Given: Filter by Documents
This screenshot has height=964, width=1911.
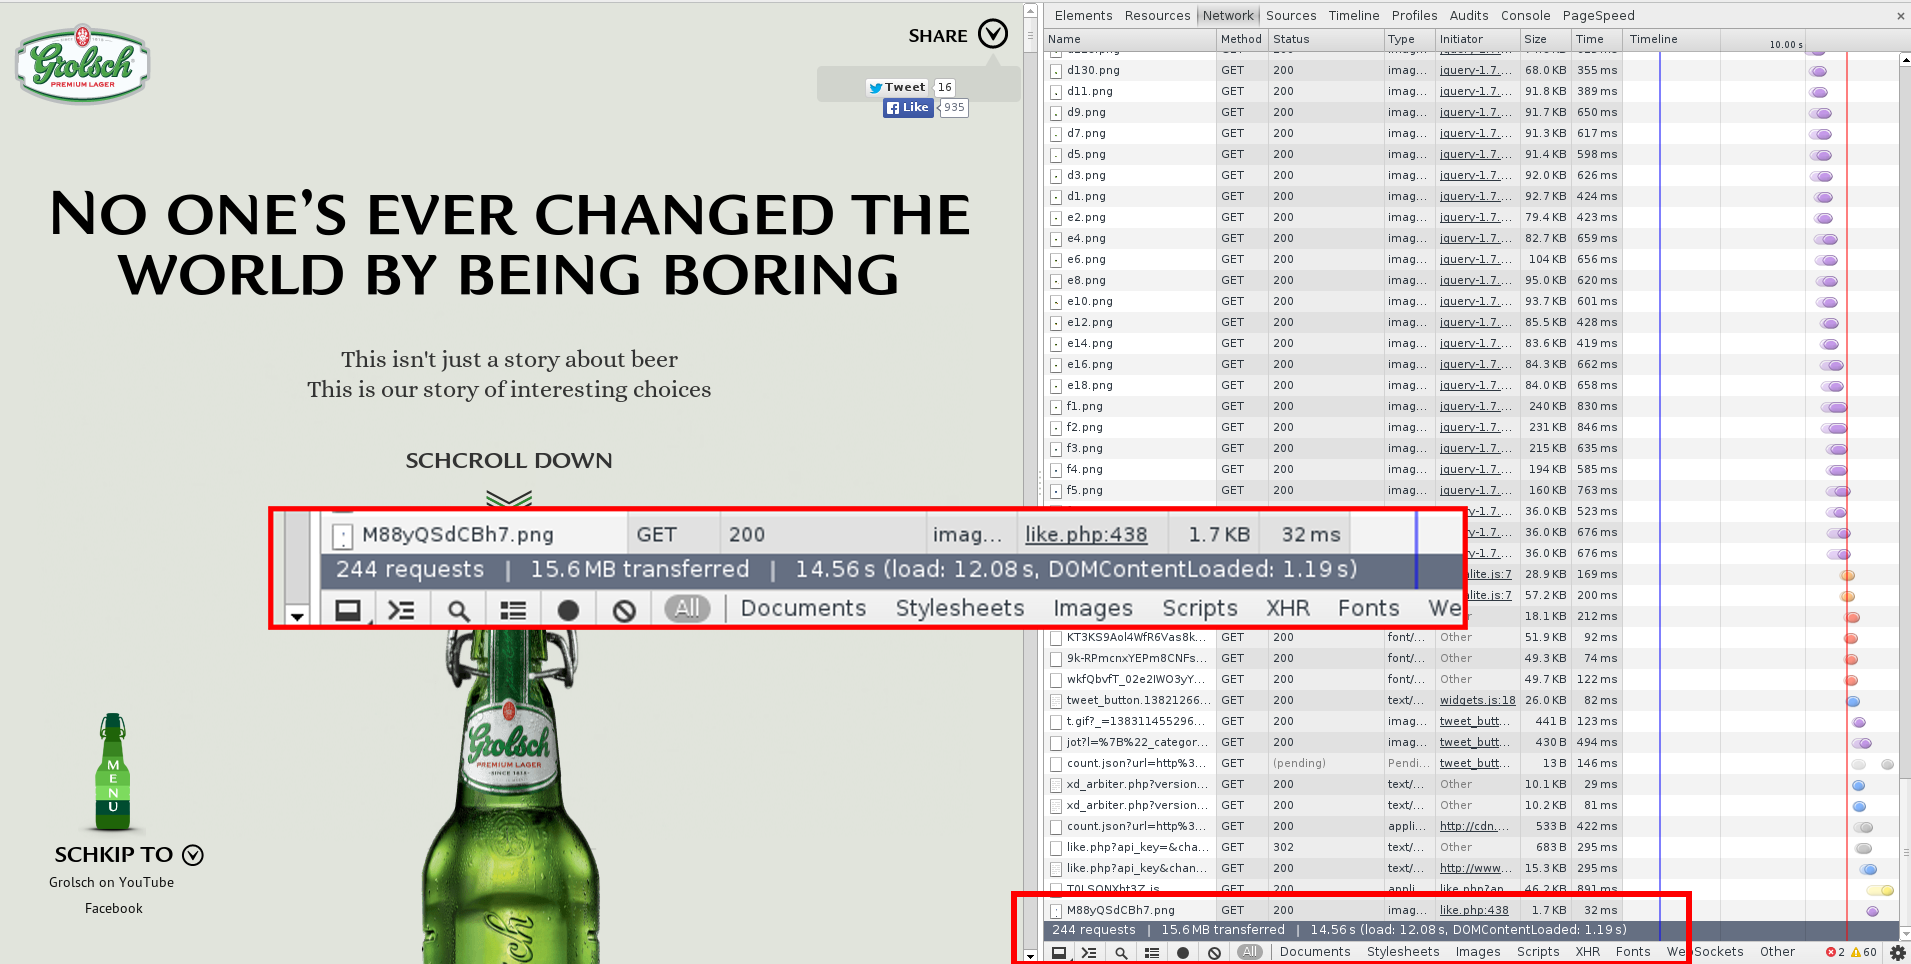Looking at the screenshot, I should point(1315,952).
